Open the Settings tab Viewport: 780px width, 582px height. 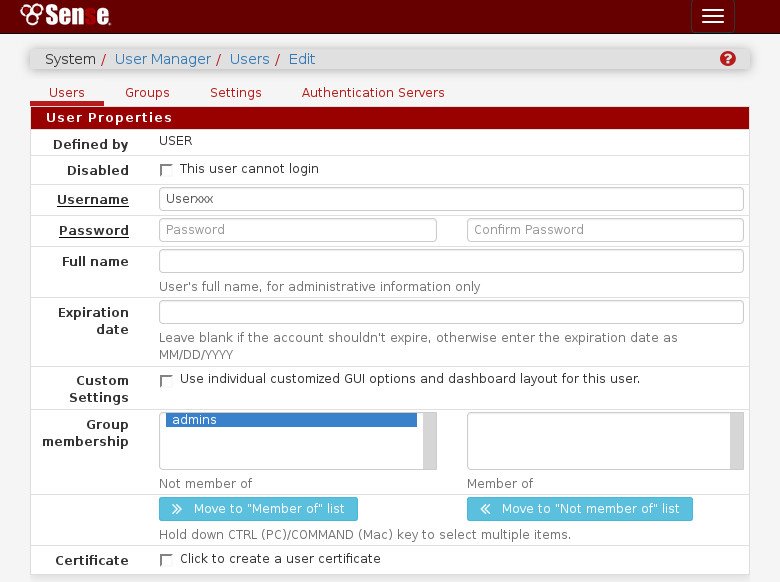click(x=236, y=93)
